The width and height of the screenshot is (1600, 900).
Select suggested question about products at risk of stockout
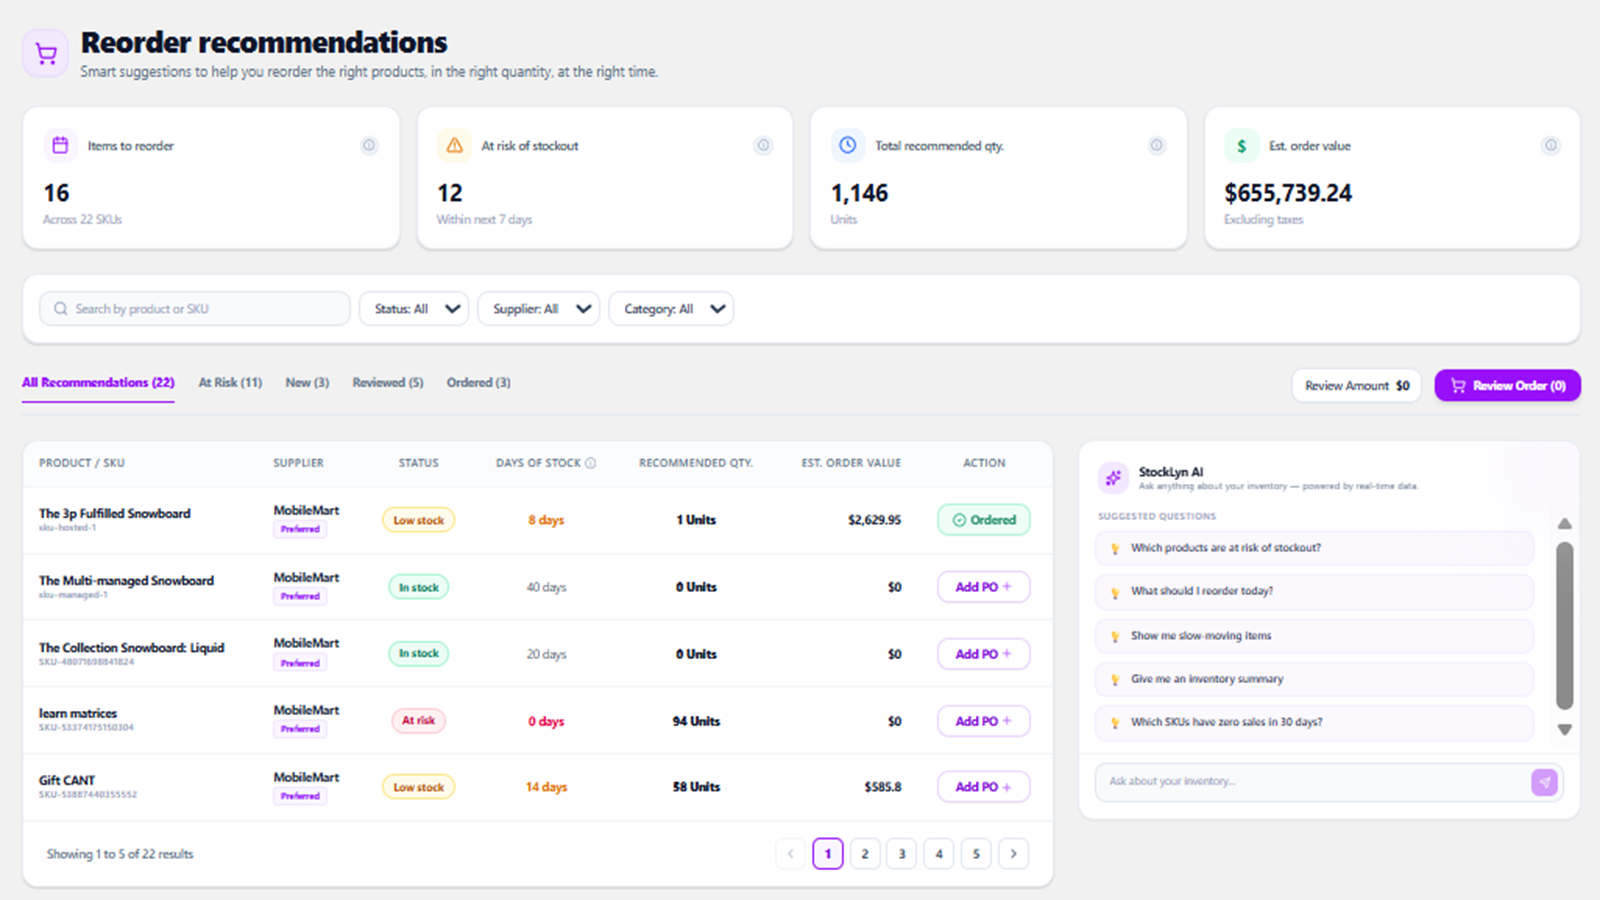pos(1315,548)
